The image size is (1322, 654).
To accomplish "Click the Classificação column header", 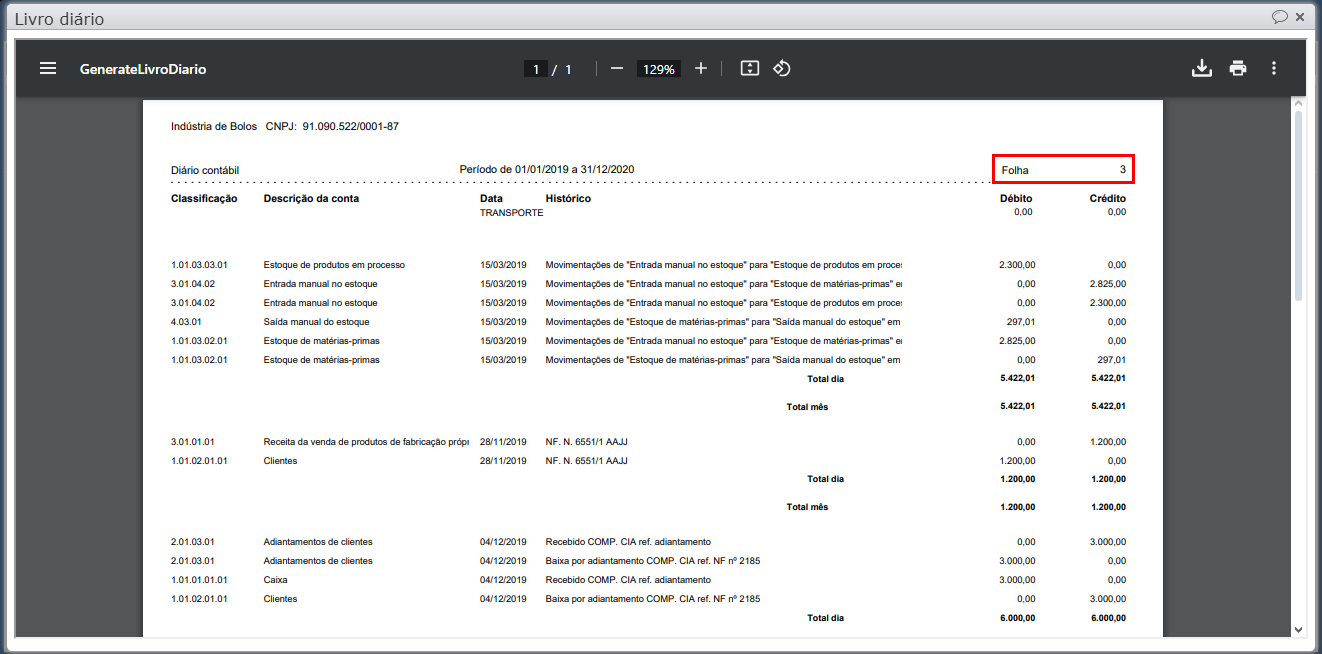I will point(204,199).
